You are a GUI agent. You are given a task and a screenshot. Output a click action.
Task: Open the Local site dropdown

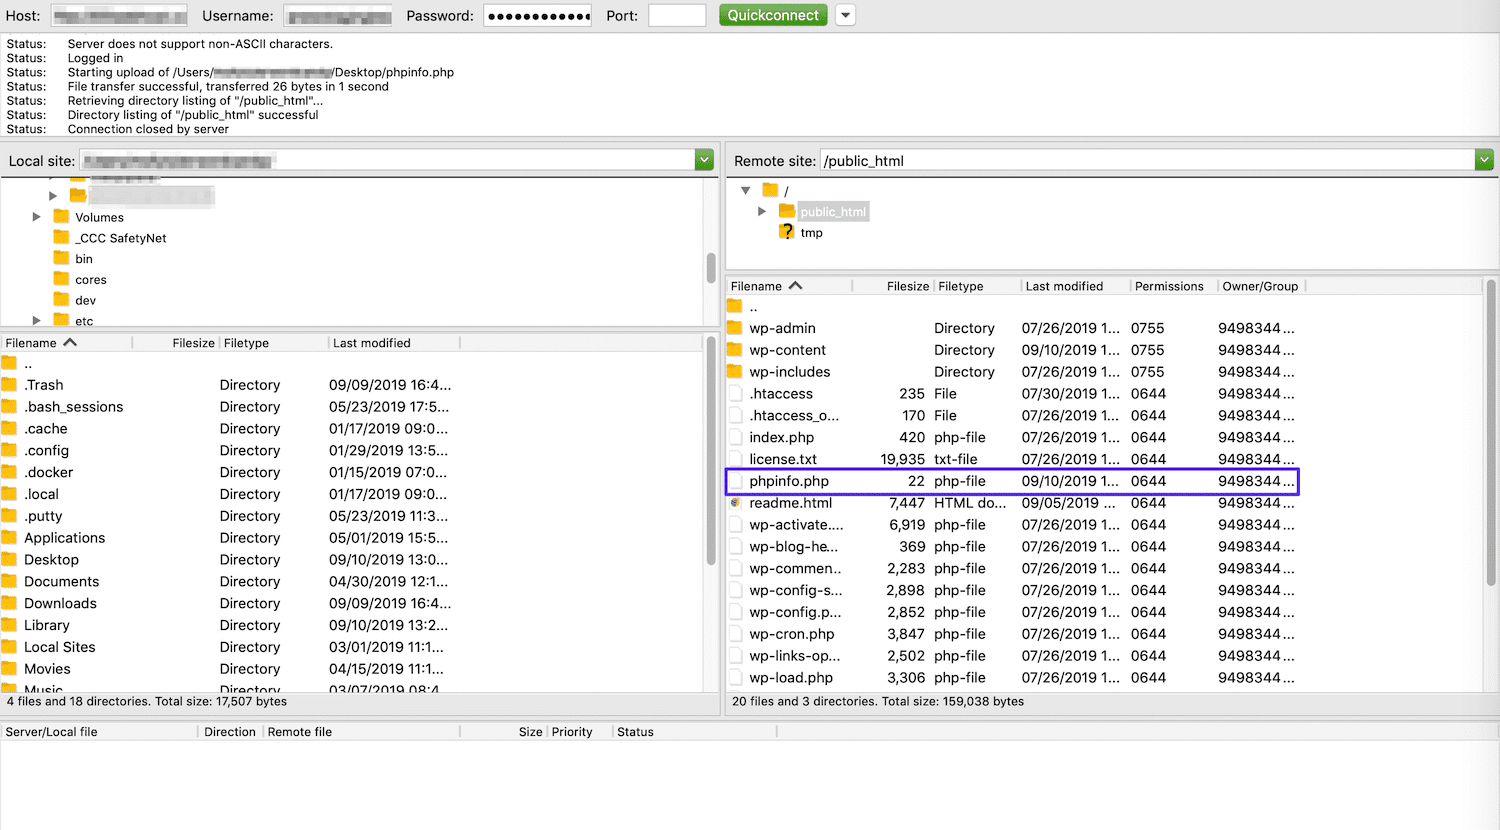[x=704, y=159]
